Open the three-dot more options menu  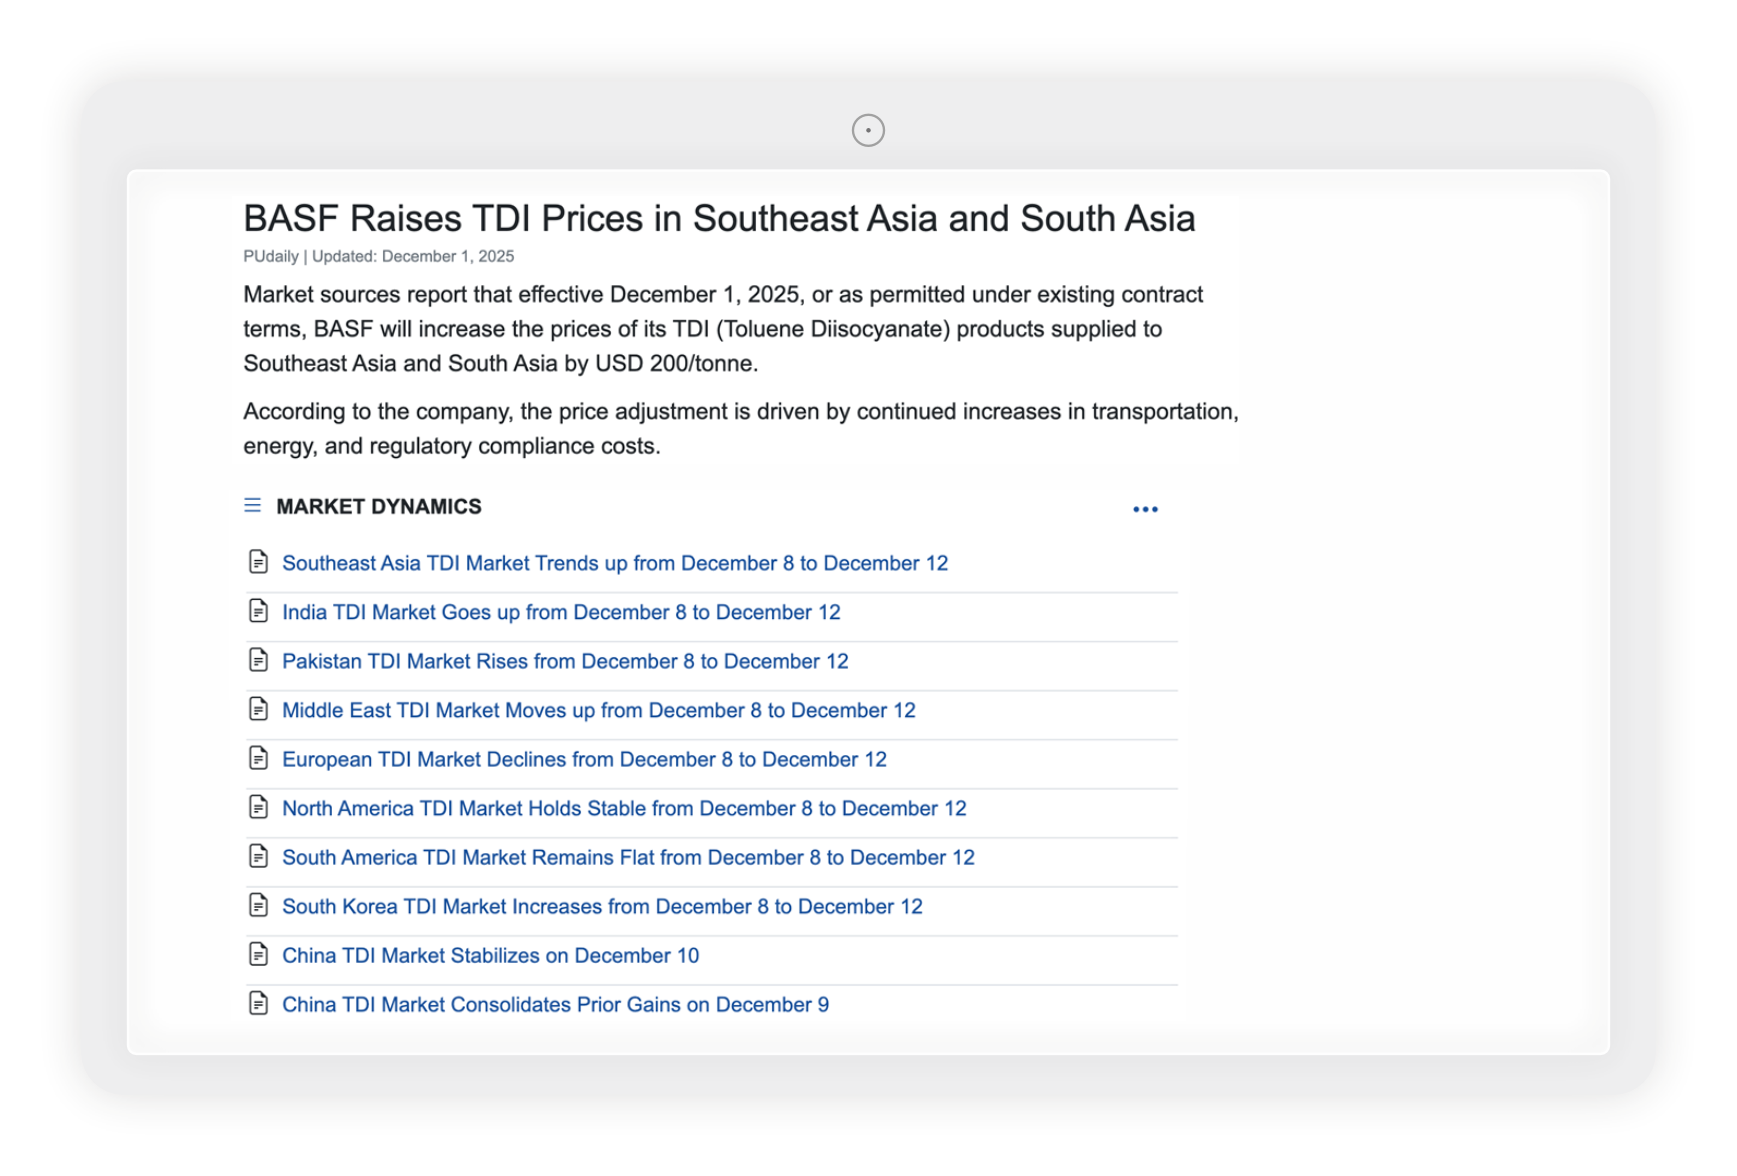point(1145,510)
